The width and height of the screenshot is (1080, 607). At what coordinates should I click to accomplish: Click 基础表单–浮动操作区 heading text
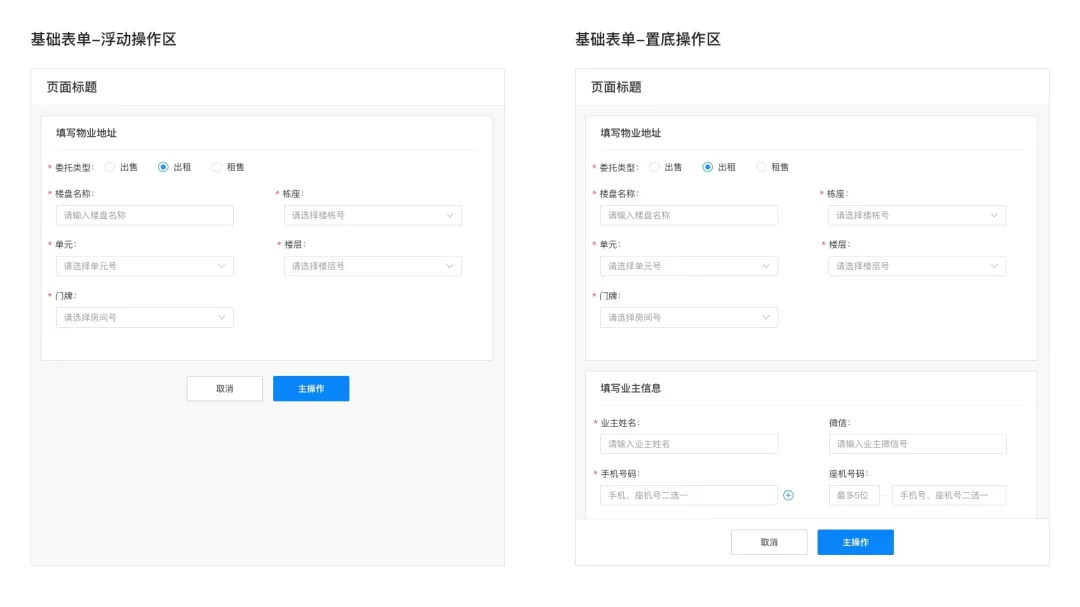tap(103, 39)
